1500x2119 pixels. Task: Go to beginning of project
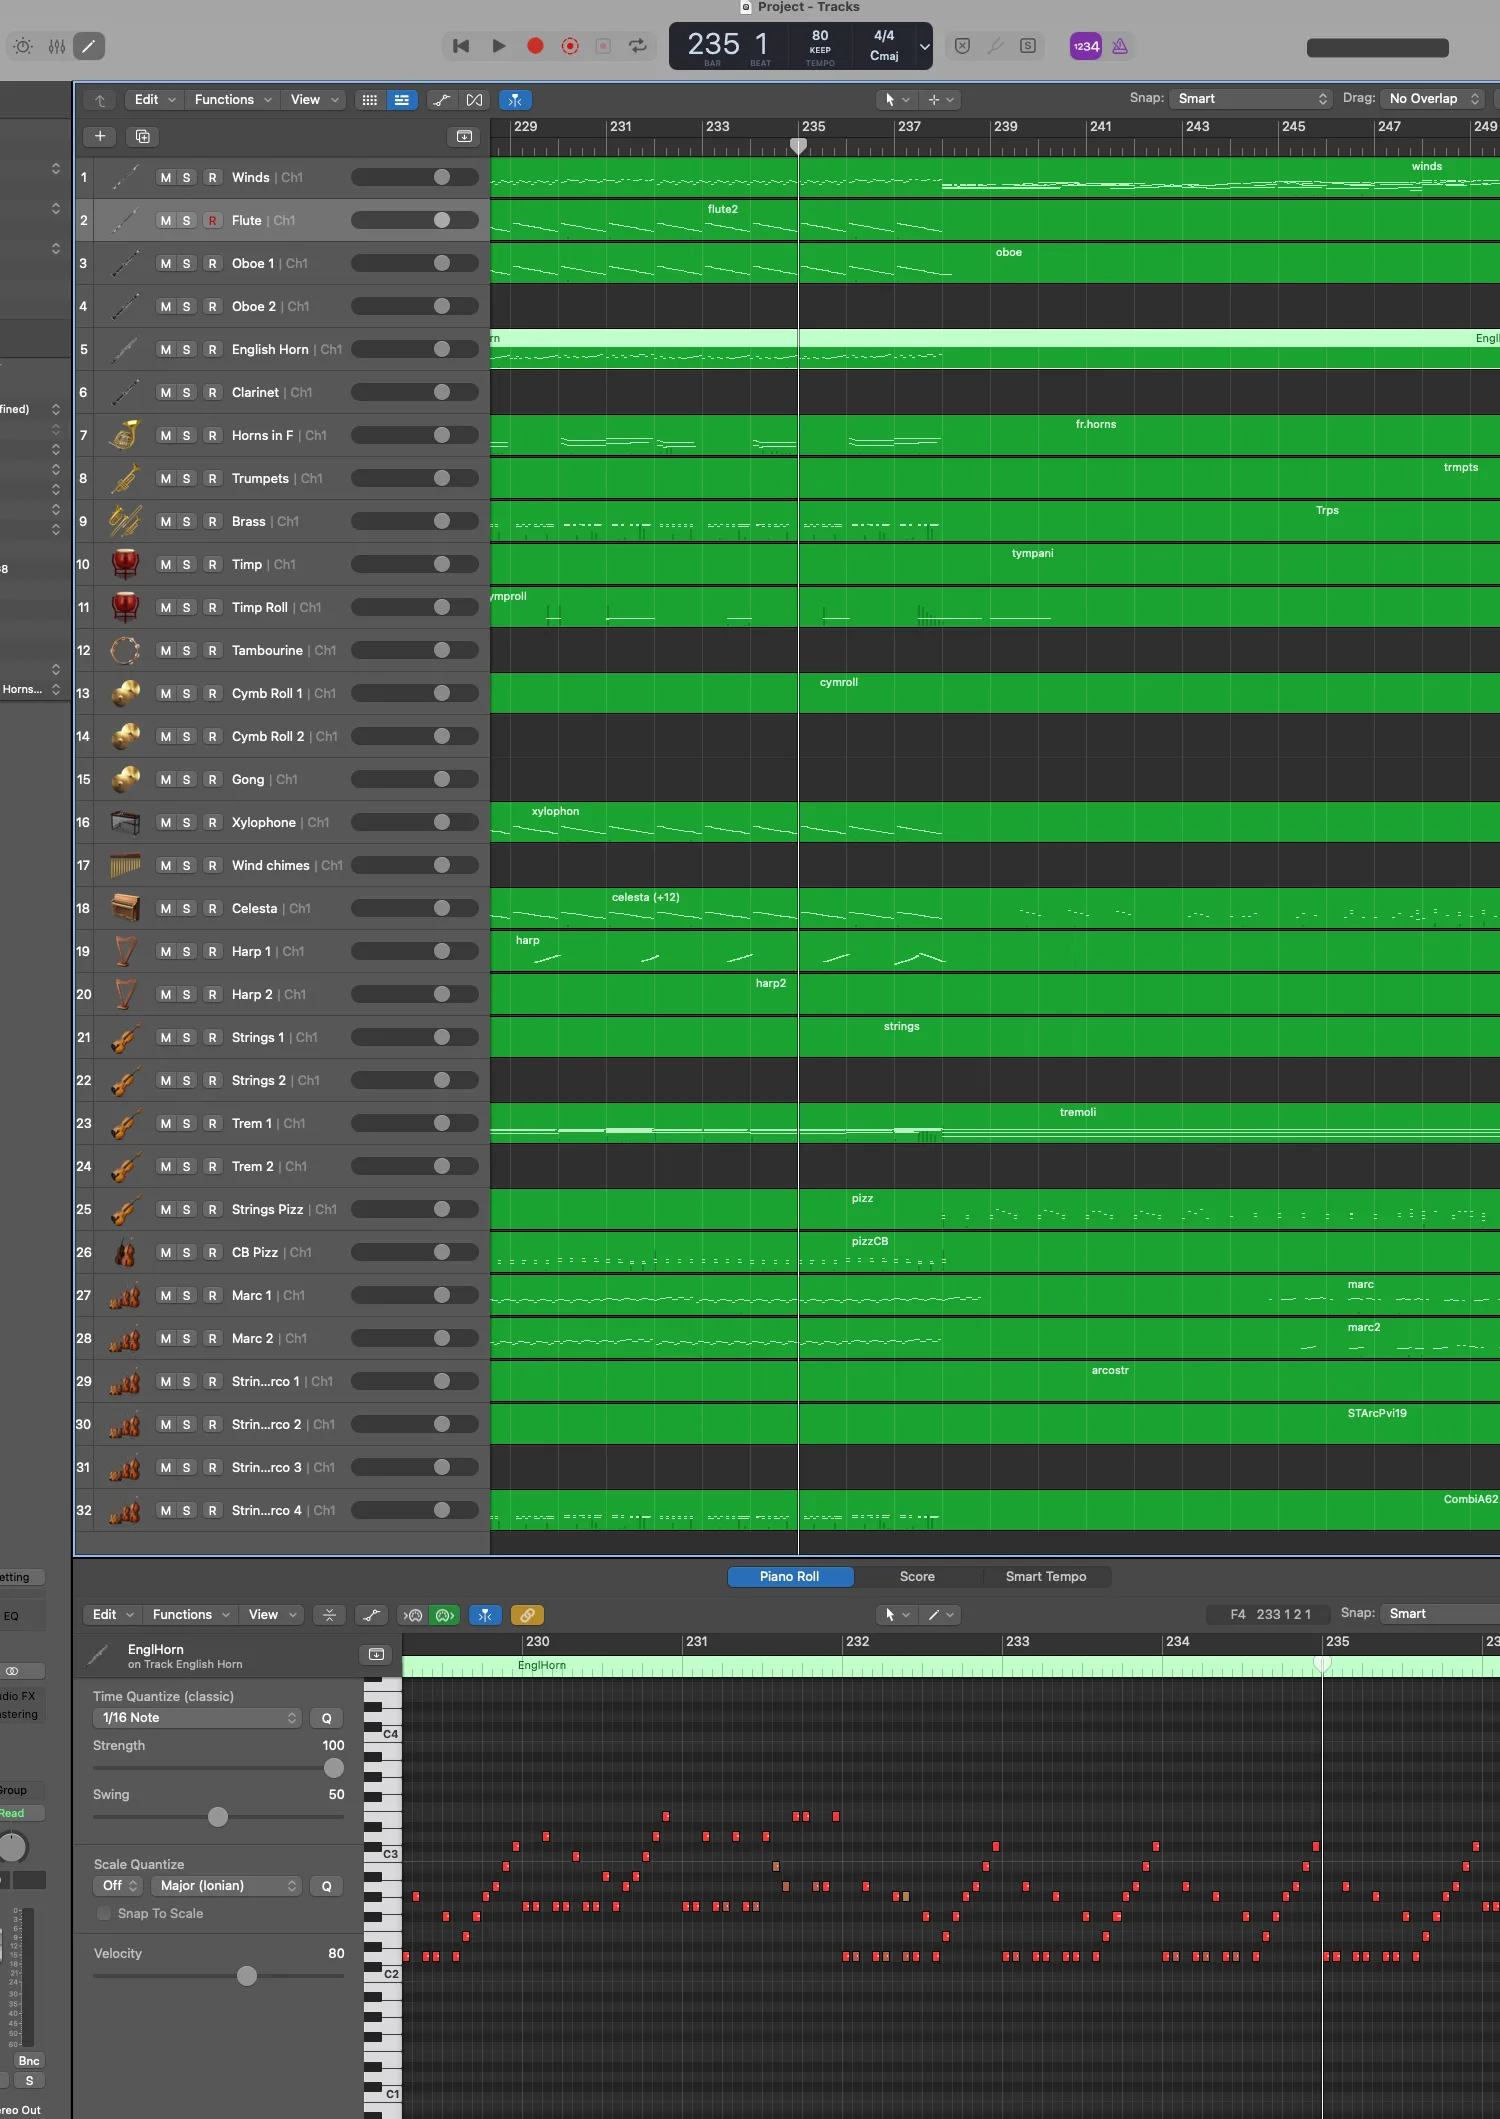pos(461,46)
